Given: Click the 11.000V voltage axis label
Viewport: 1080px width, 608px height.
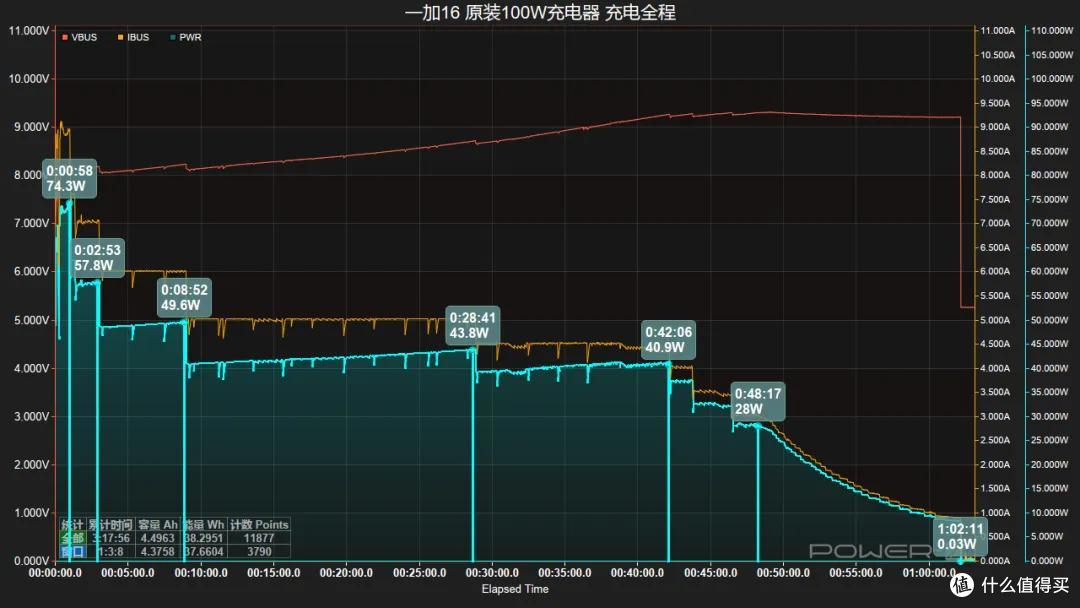Looking at the screenshot, I should tap(29, 30).
